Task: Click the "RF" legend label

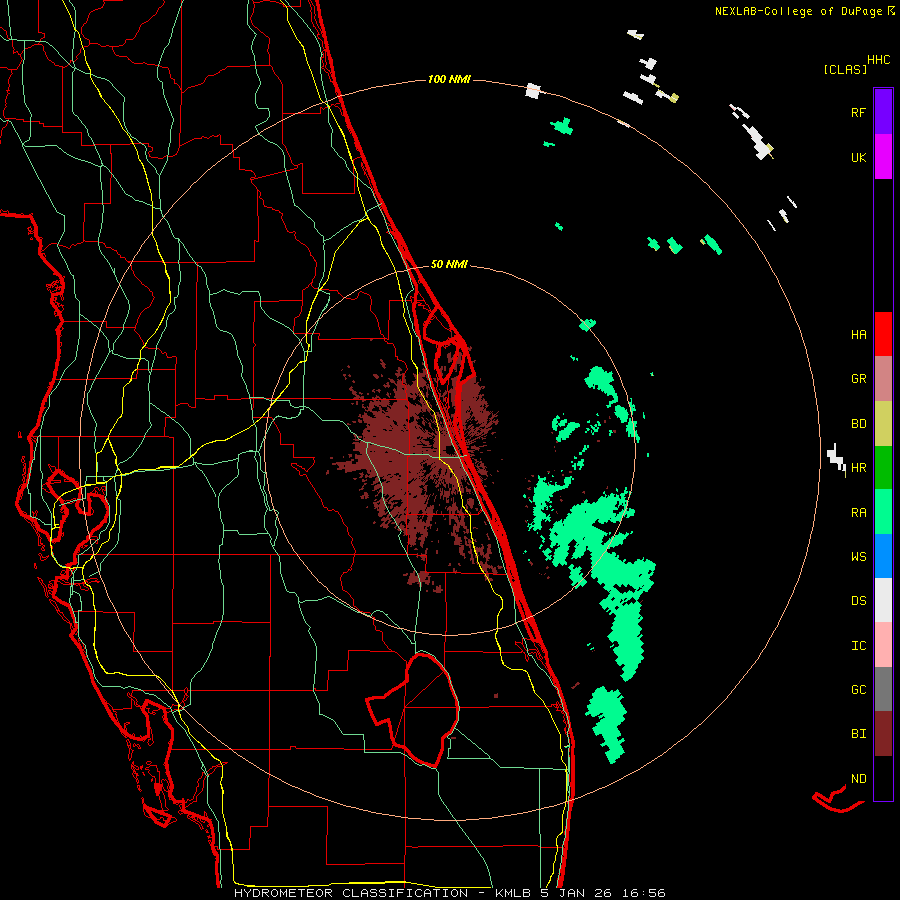Action: pyautogui.click(x=858, y=112)
